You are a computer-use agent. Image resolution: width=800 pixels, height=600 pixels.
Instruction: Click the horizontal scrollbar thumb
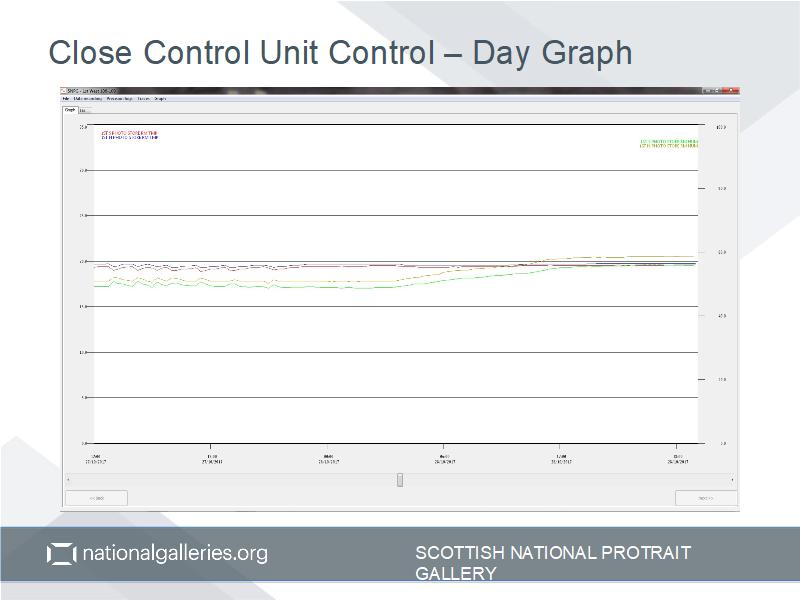(400, 480)
